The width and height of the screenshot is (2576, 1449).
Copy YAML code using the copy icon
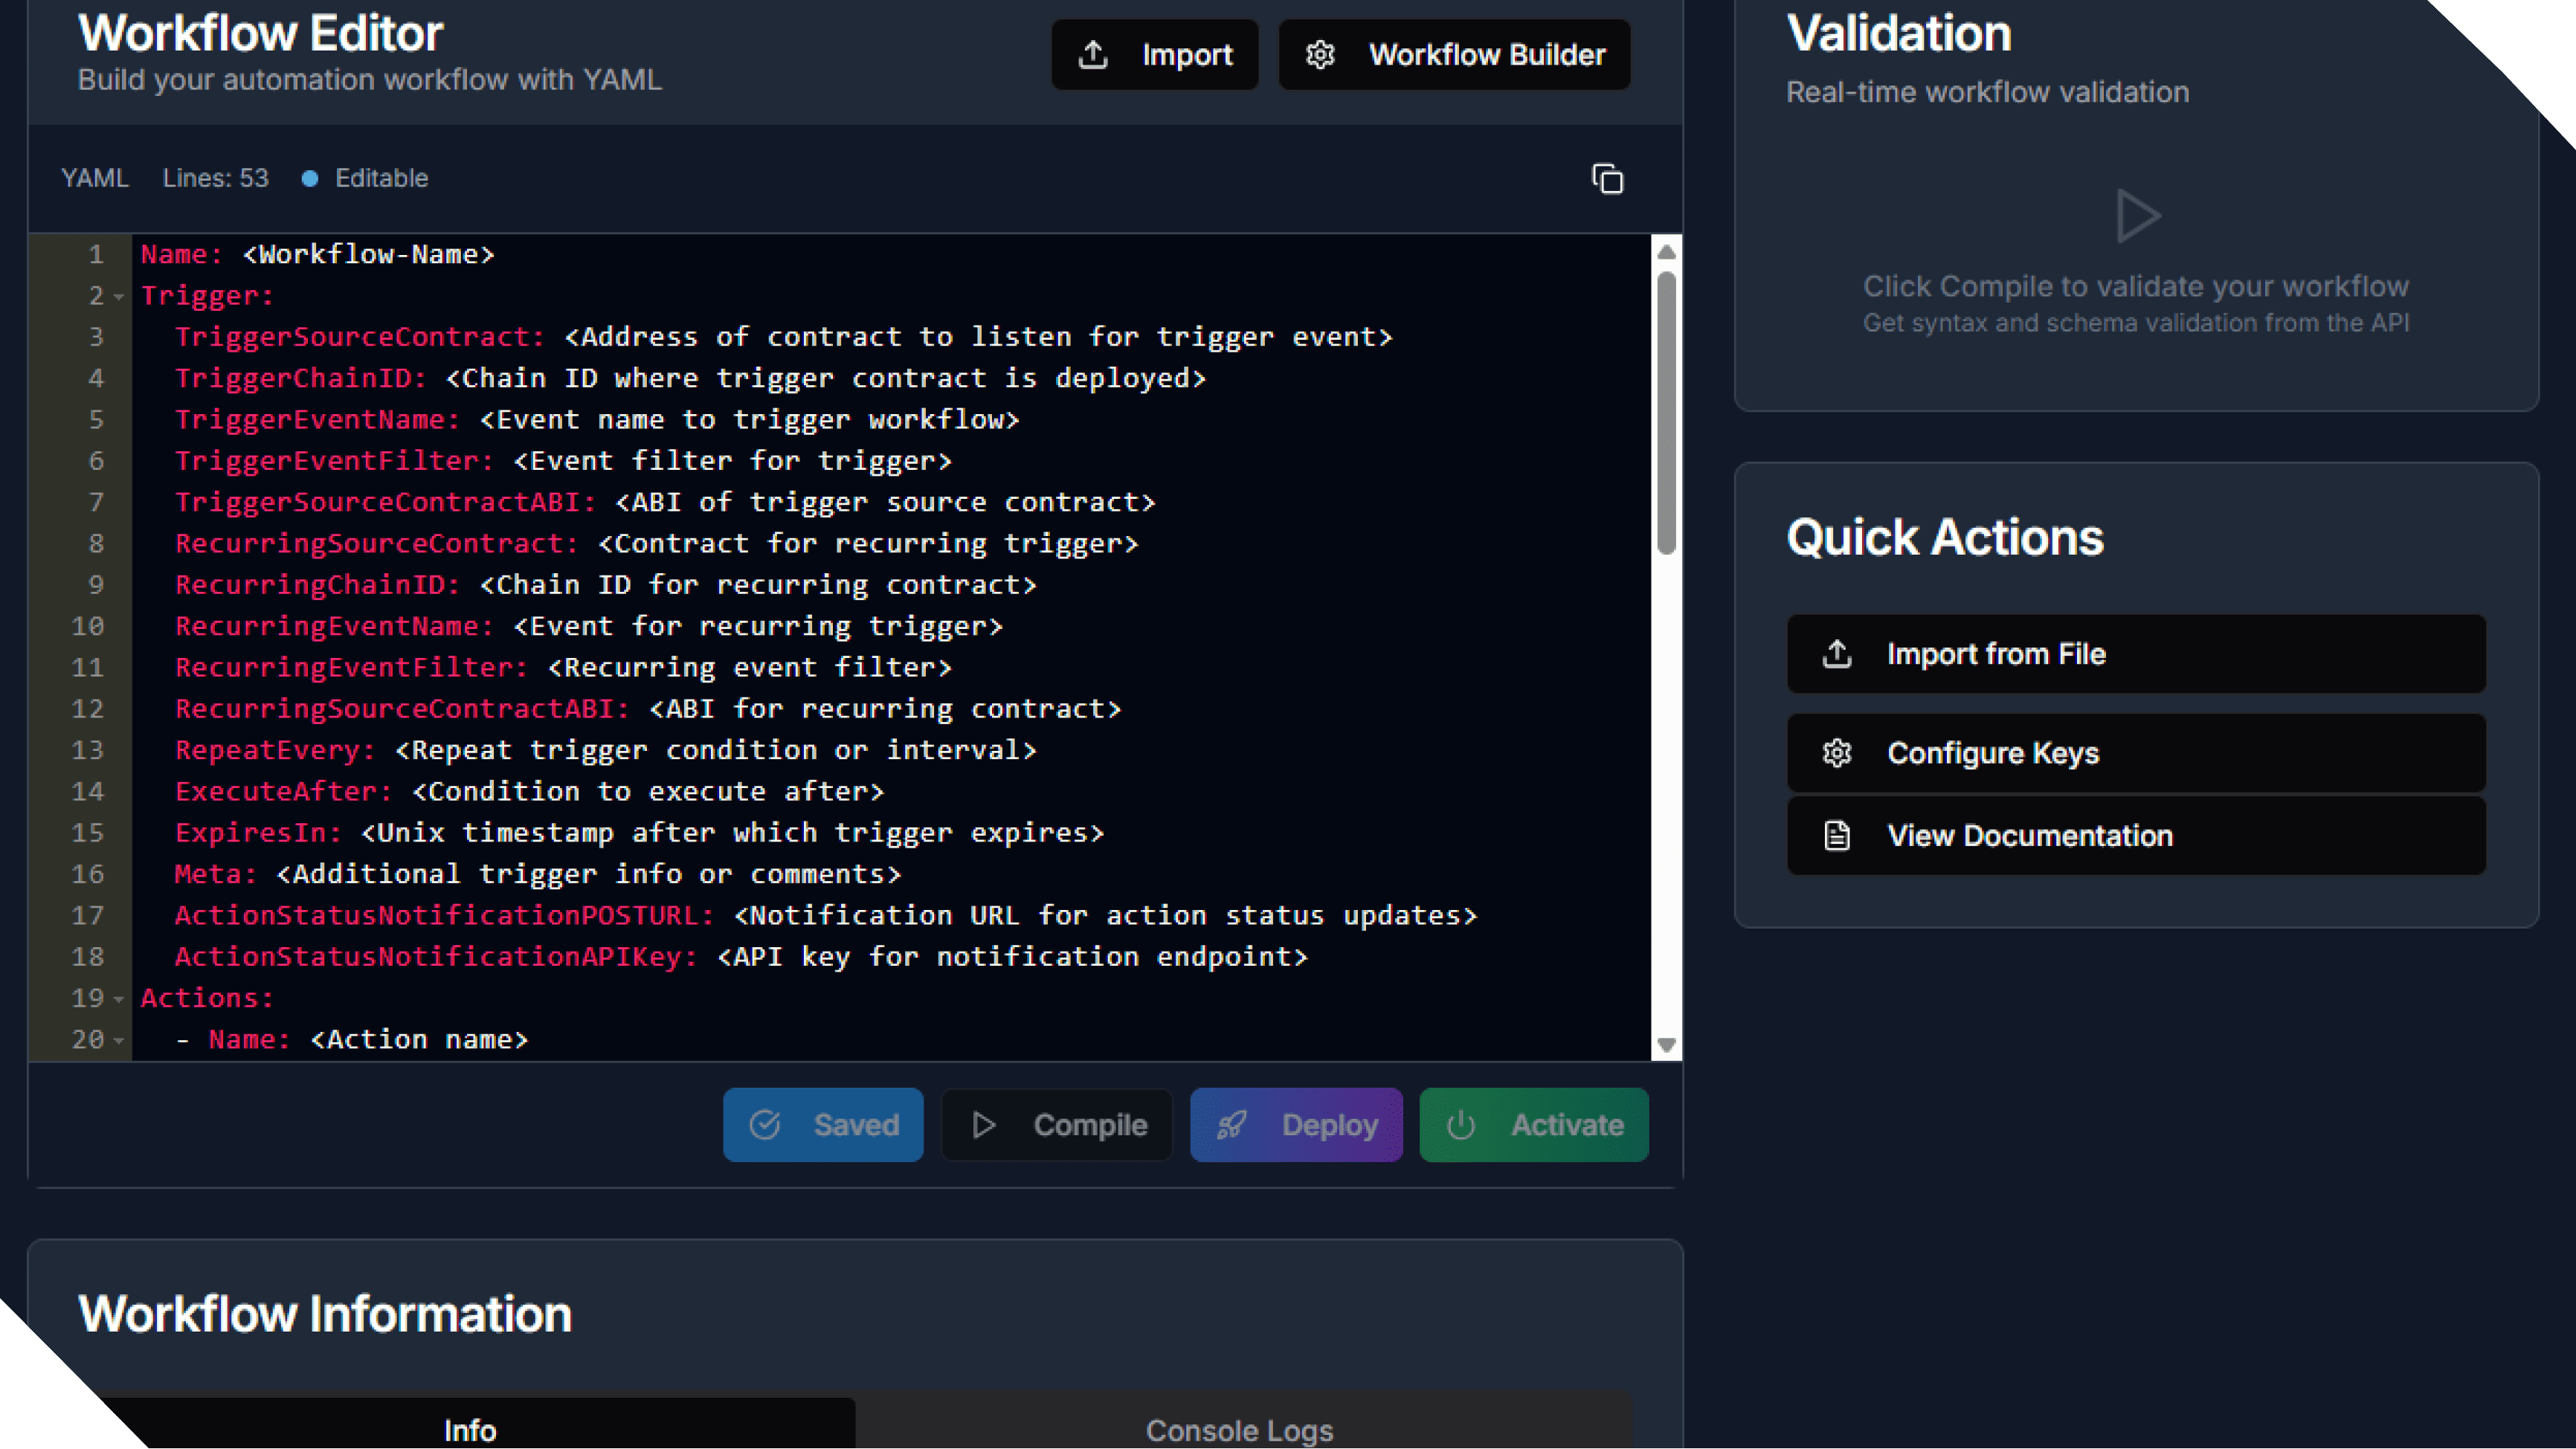[x=1607, y=179]
